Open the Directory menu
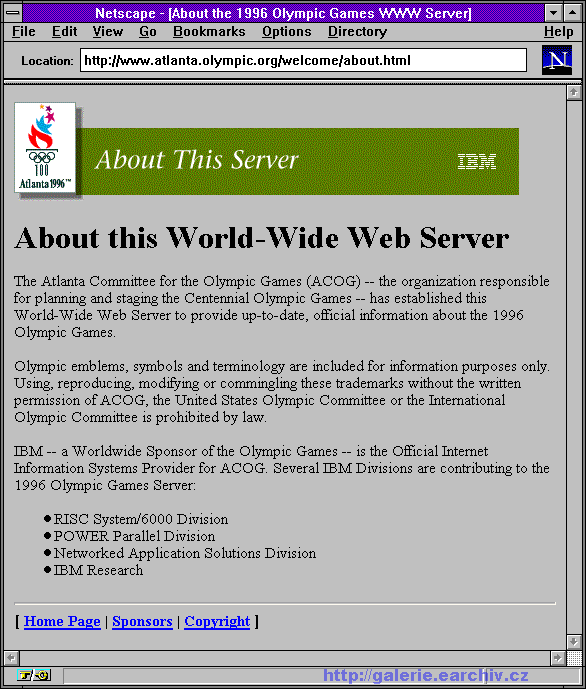The image size is (586, 689). 357,32
